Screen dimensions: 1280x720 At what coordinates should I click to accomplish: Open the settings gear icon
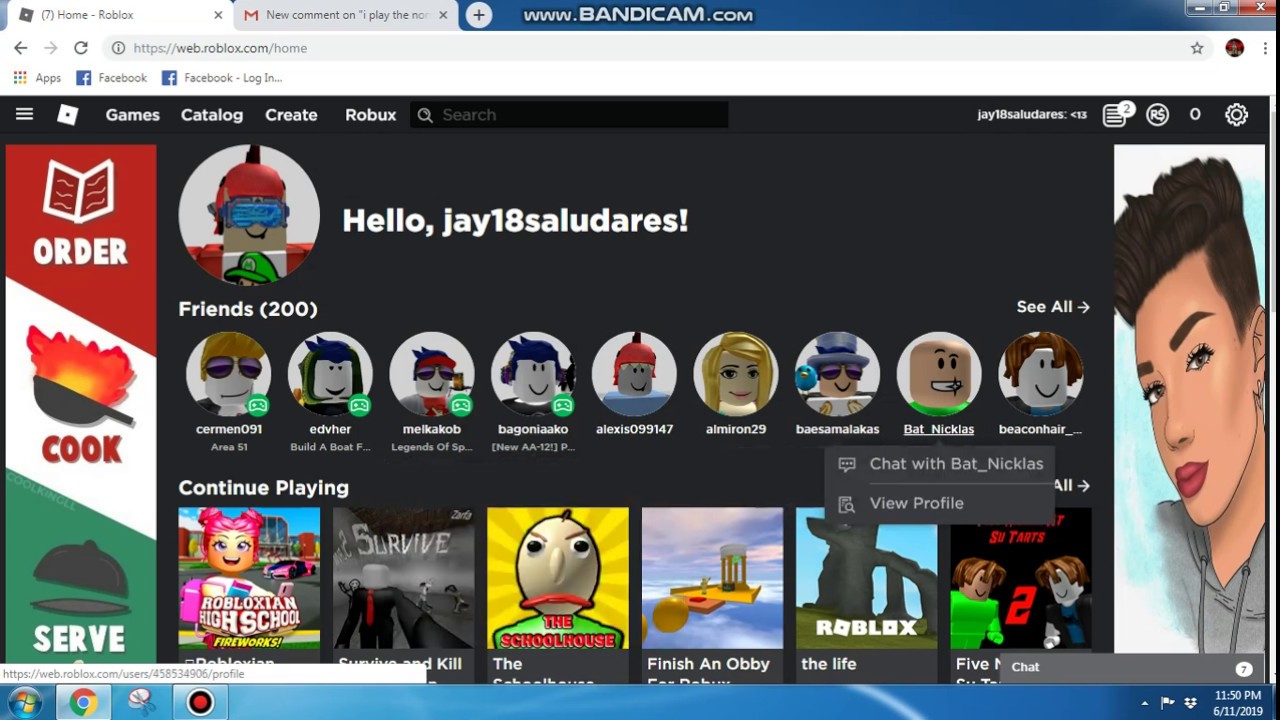tap(1237, 115)
